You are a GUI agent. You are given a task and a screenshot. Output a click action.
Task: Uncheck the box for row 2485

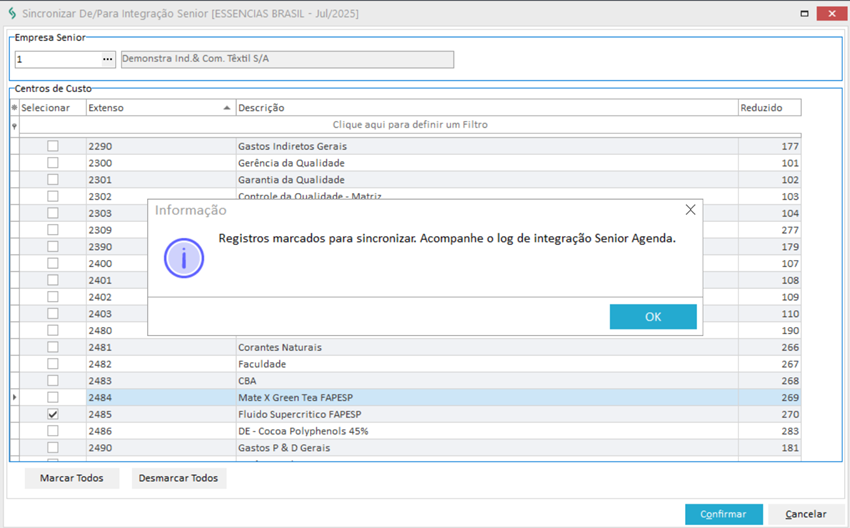pyautogui.click(x=53, y=414)
